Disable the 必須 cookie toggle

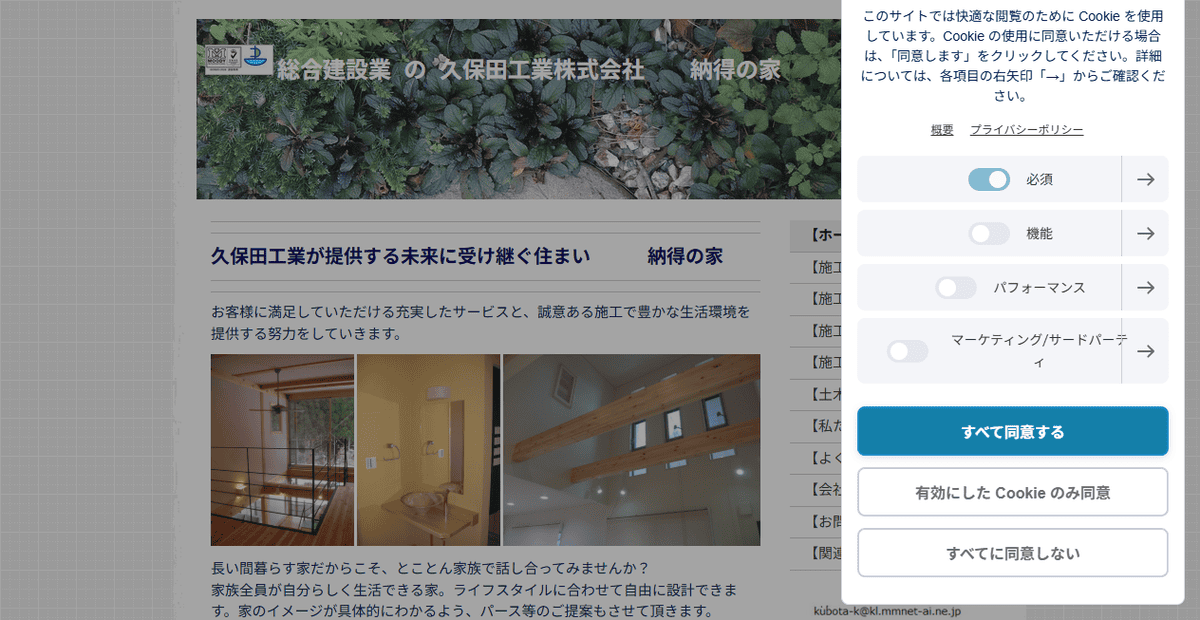990,179
